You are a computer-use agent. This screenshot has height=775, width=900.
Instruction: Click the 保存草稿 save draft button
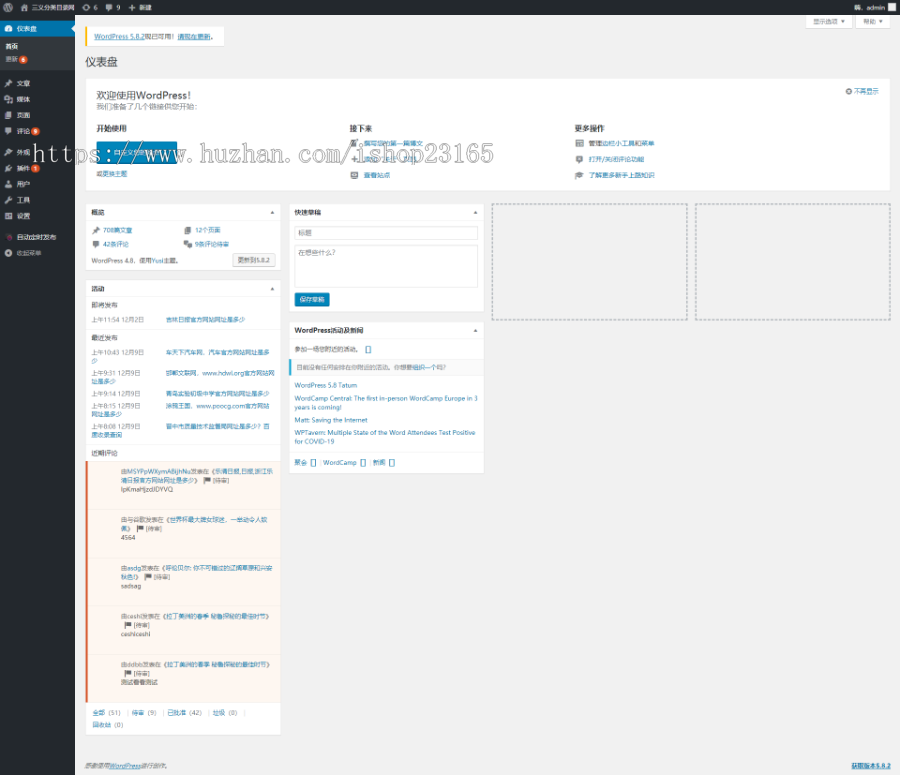pyautogui.click(x=312, y=299)
